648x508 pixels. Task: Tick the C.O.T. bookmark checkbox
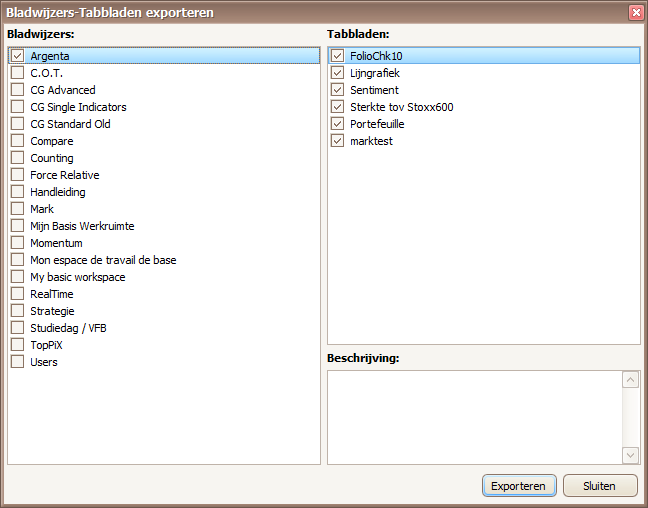tap(17, 73)
